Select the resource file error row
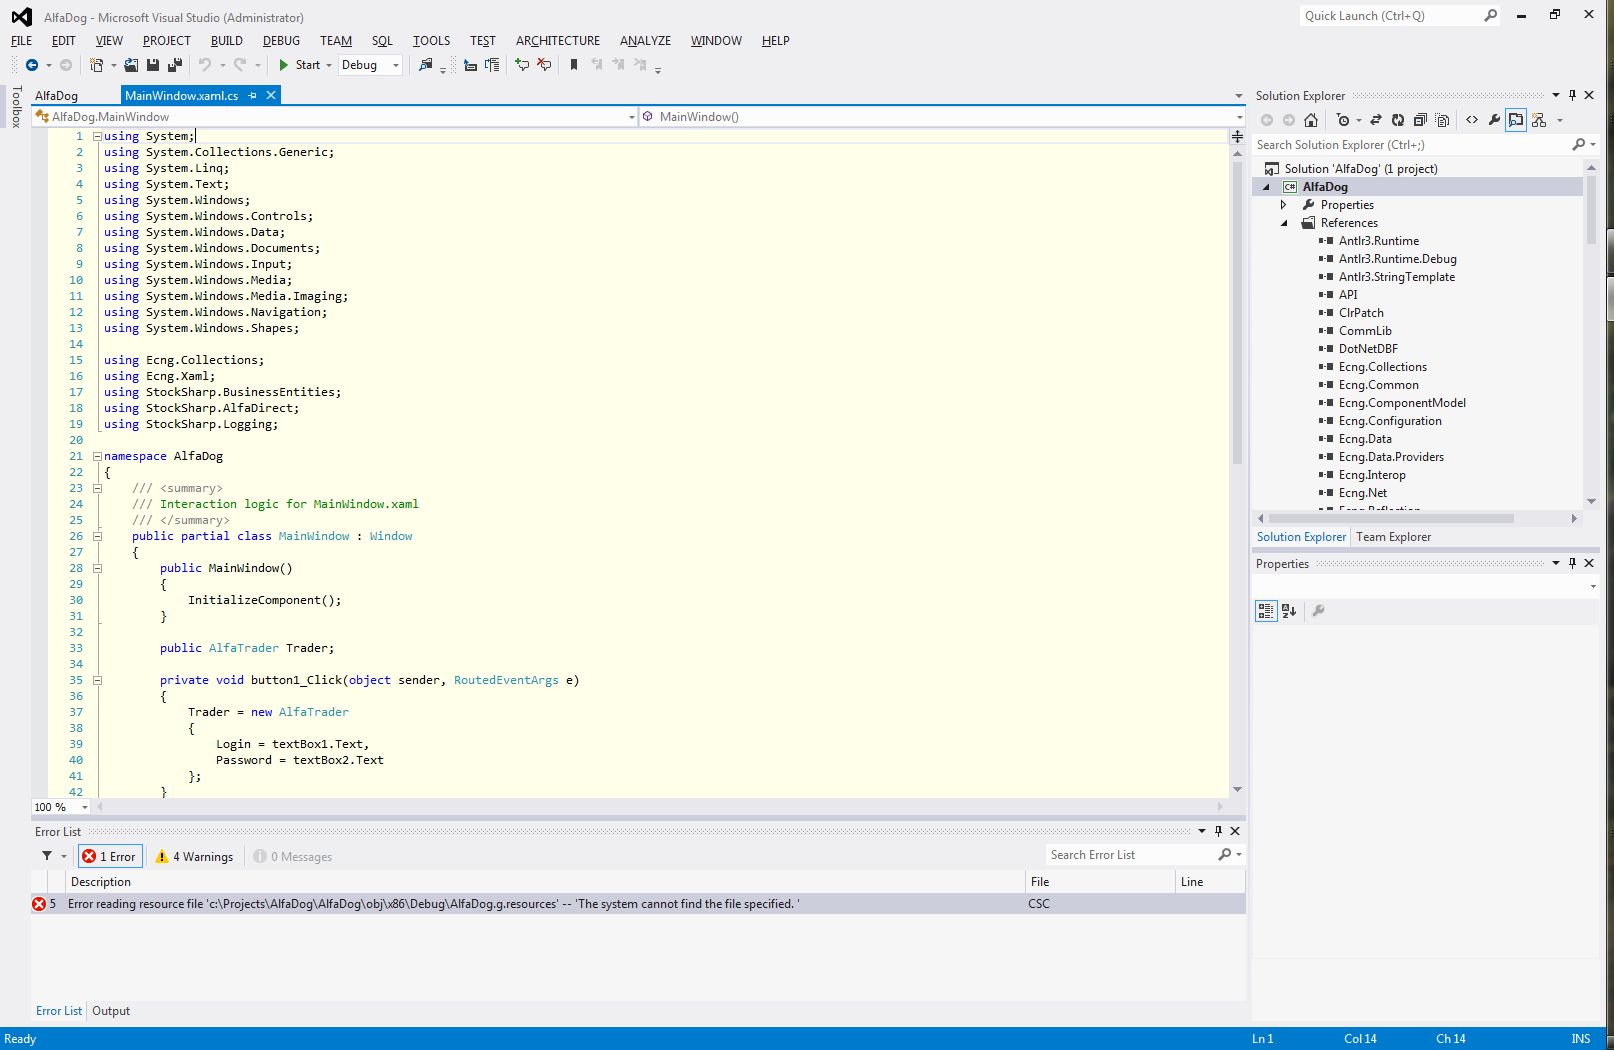The image size is (1614, 1050). [638, 904]
